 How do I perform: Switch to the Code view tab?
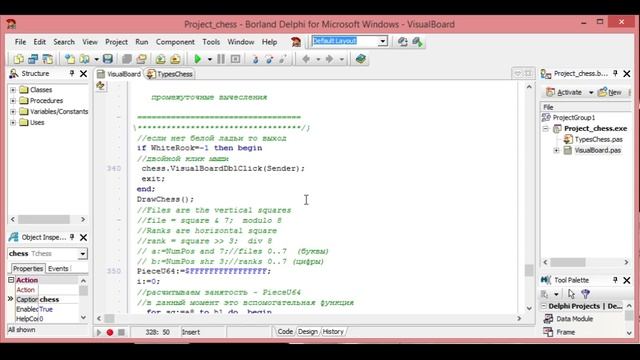(x=285, y=332)
